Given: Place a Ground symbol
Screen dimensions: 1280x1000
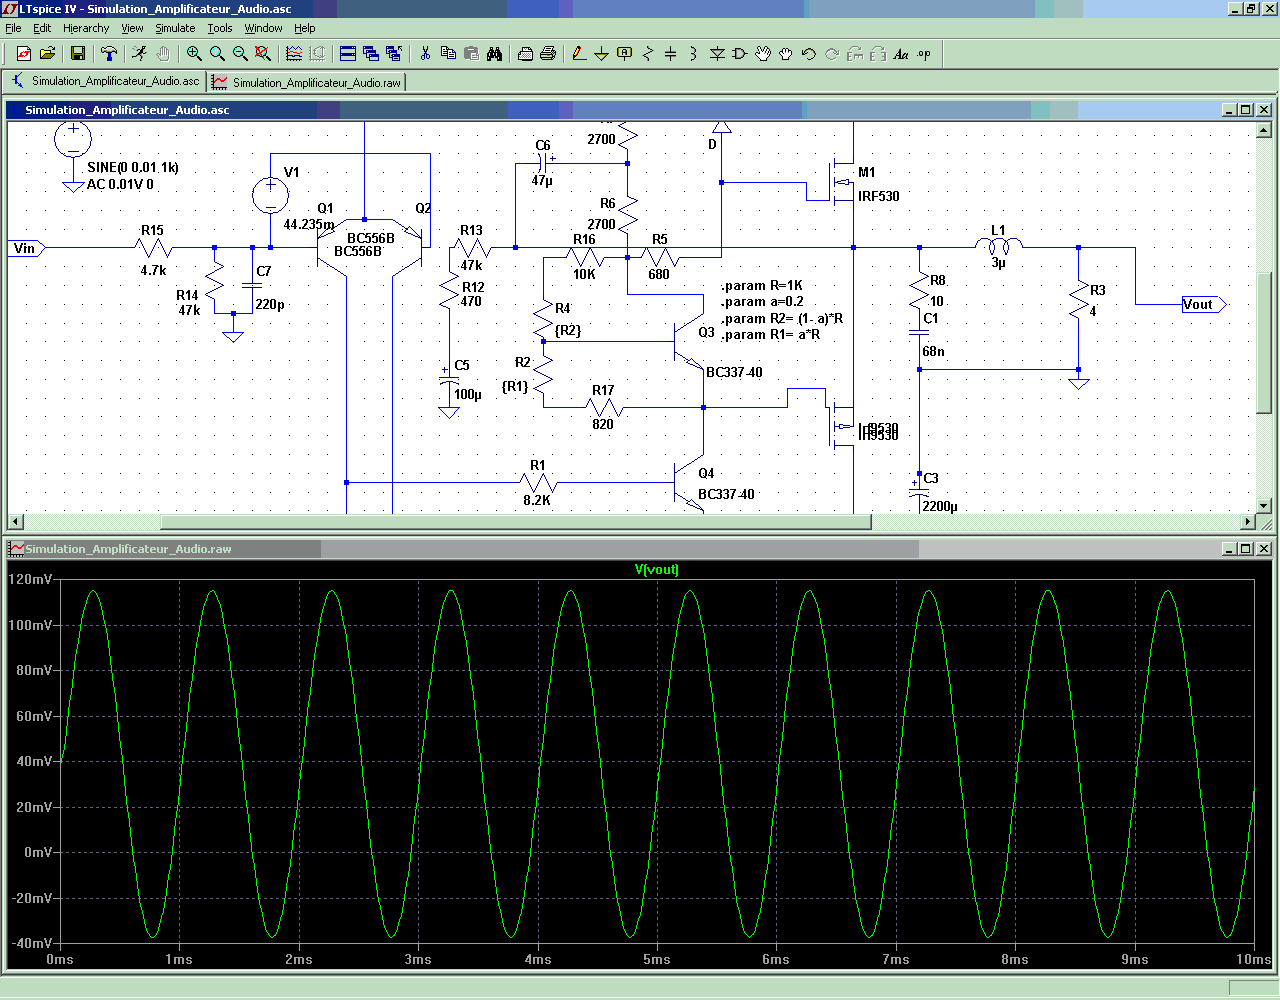Looking at the screenshot, I should pyautogui.click(x=601, y=54).
